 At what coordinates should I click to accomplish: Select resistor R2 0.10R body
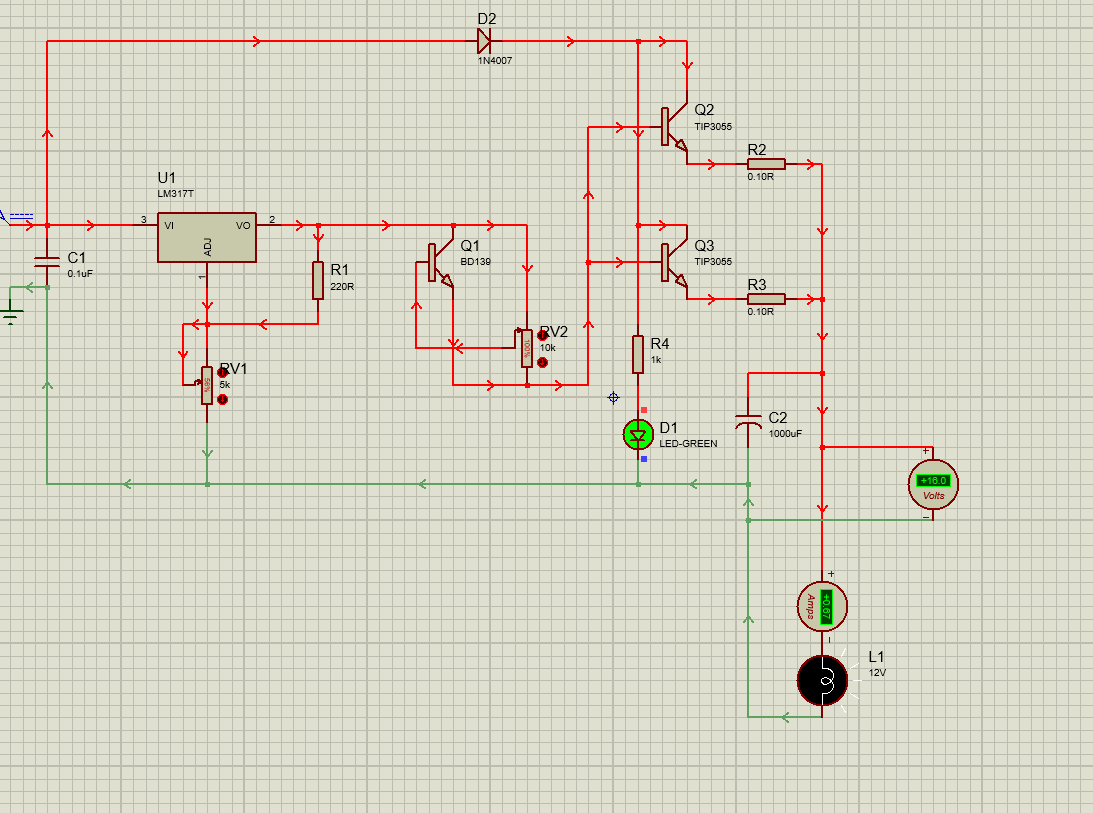(766, 164)
